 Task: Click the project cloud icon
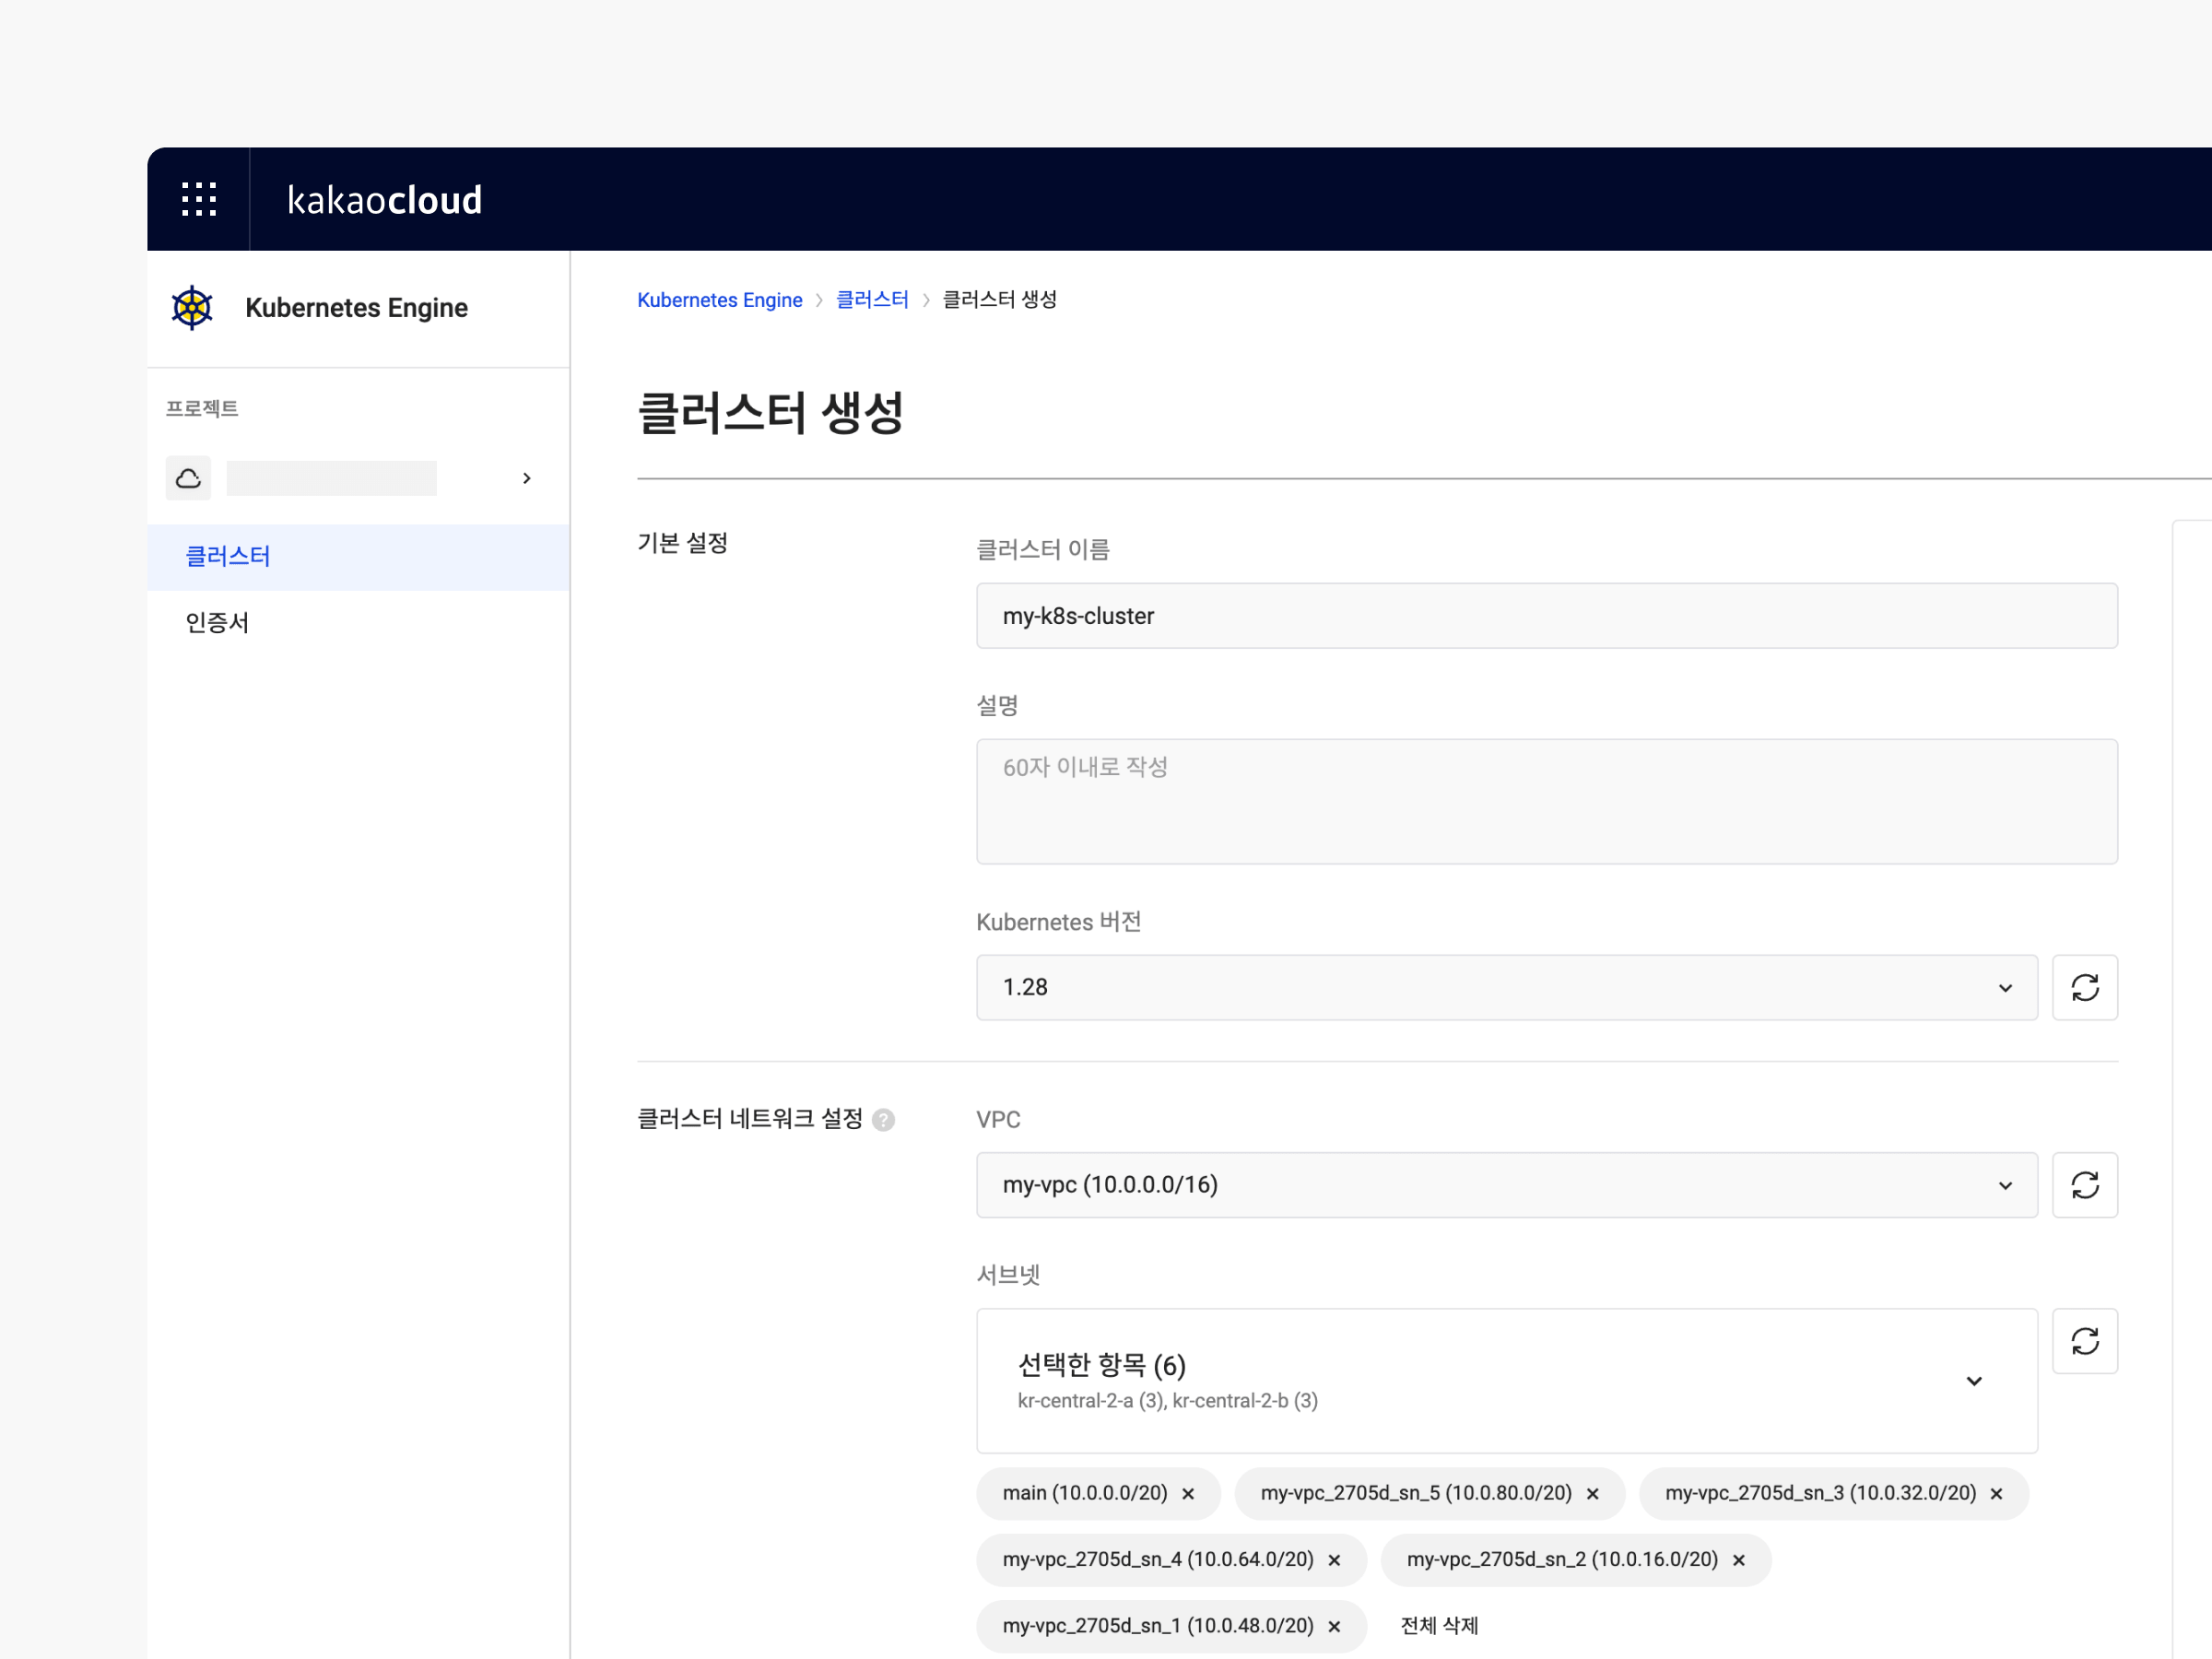[x=188, y=478]
